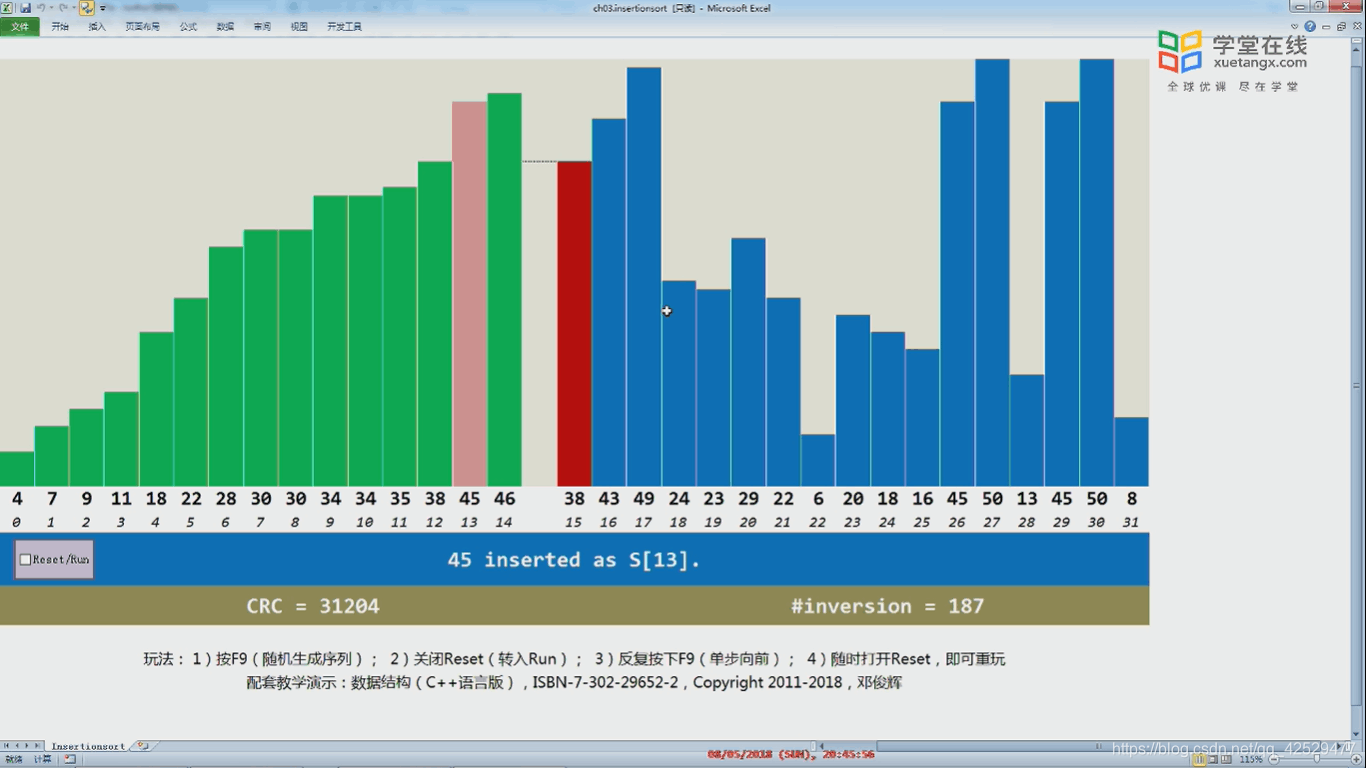
Task: Click the Undo arrow icon
Action: [42, 7]
